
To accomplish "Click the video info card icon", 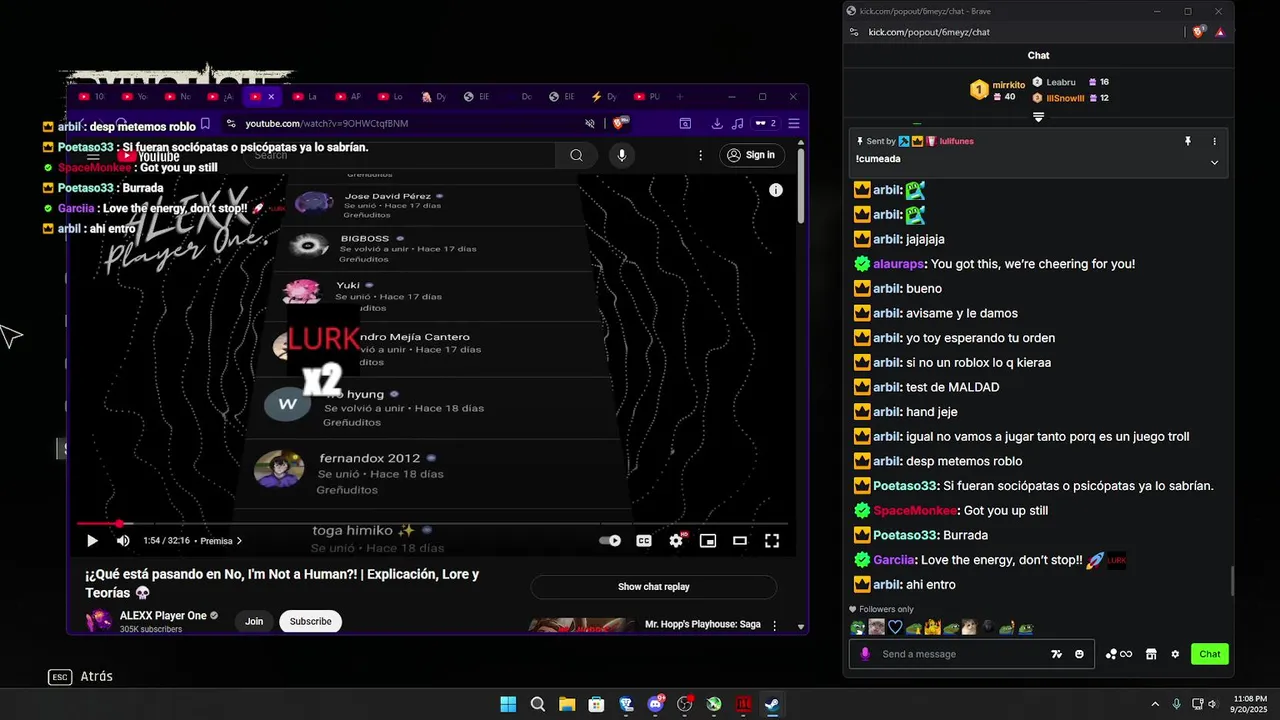I will click(x=776, y=190).
